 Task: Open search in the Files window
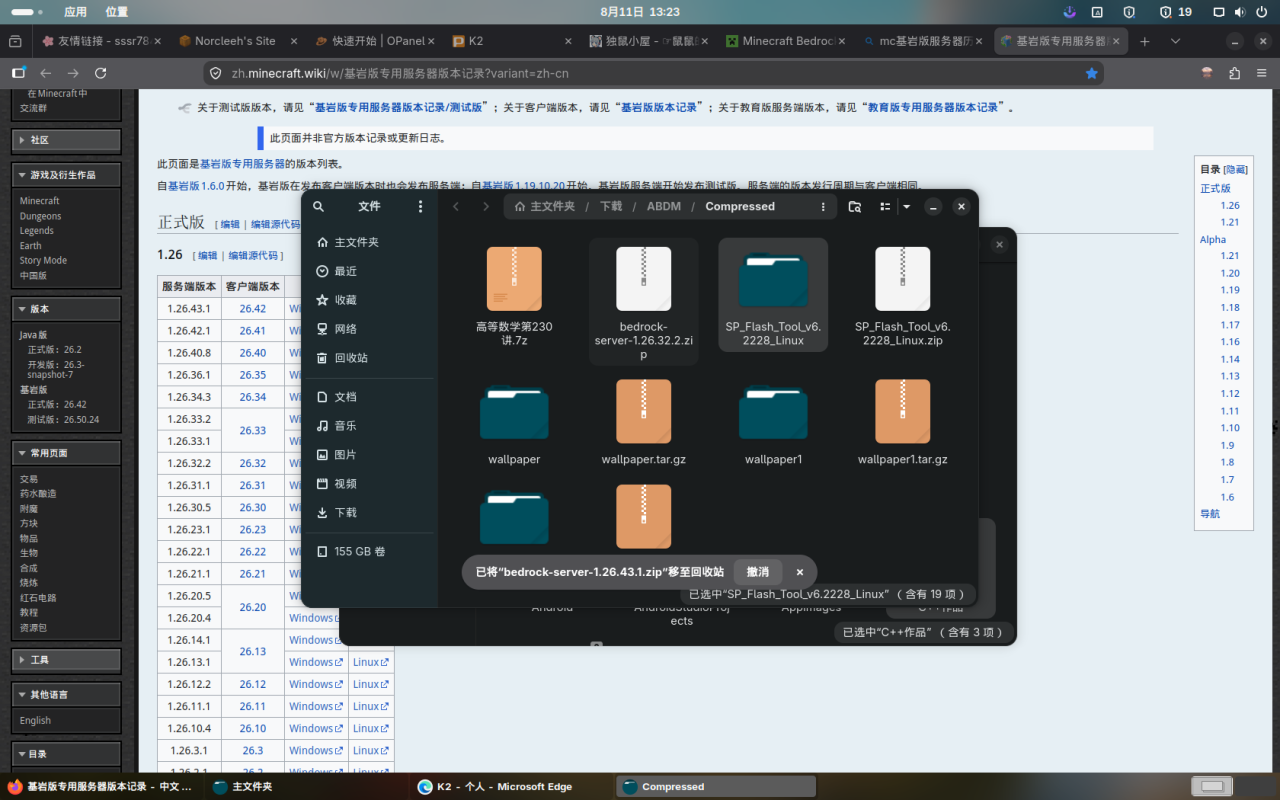(318, 207)
